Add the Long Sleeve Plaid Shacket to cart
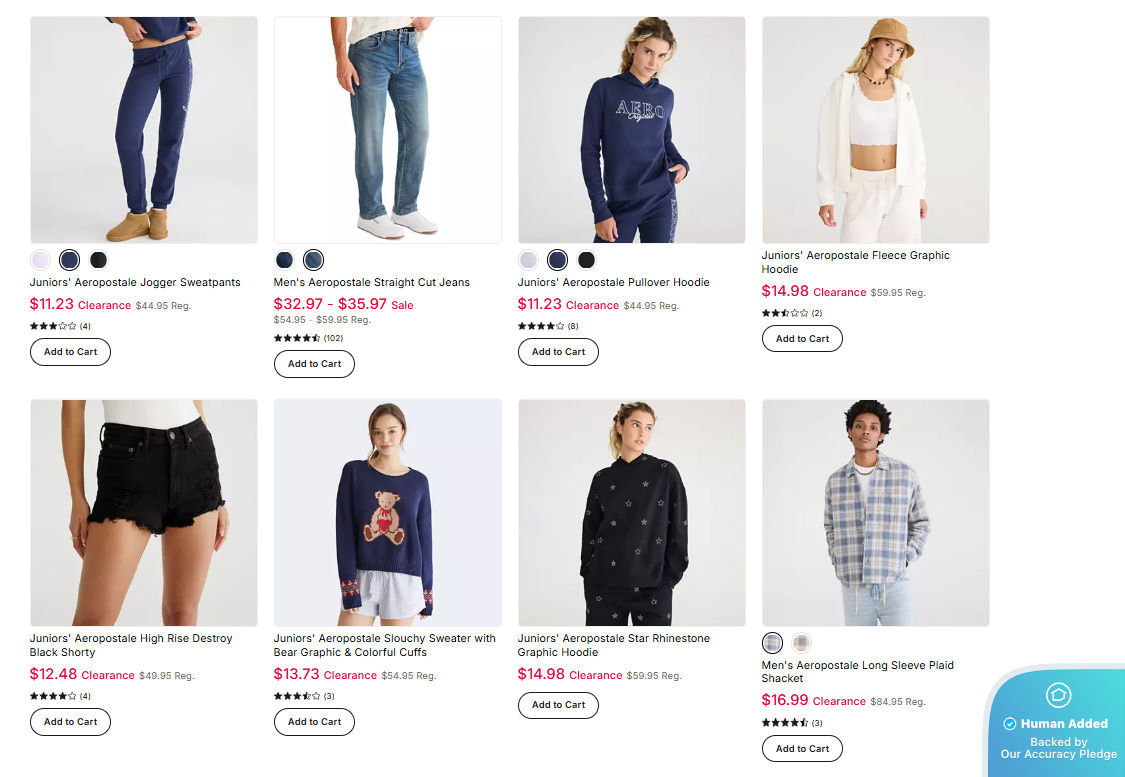 pos(802,748)
